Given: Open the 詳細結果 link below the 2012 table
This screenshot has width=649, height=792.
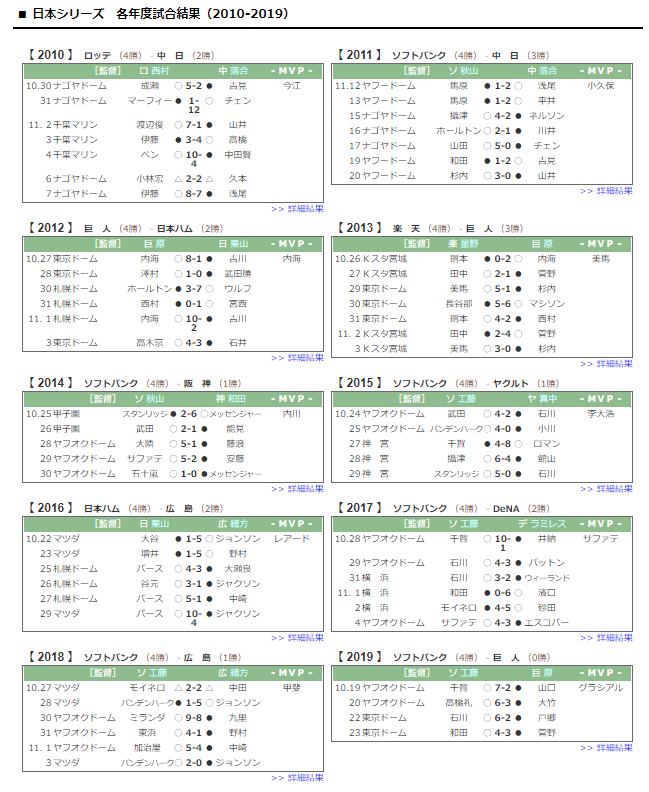Looking at the screenshot, I should coord(297,358).
